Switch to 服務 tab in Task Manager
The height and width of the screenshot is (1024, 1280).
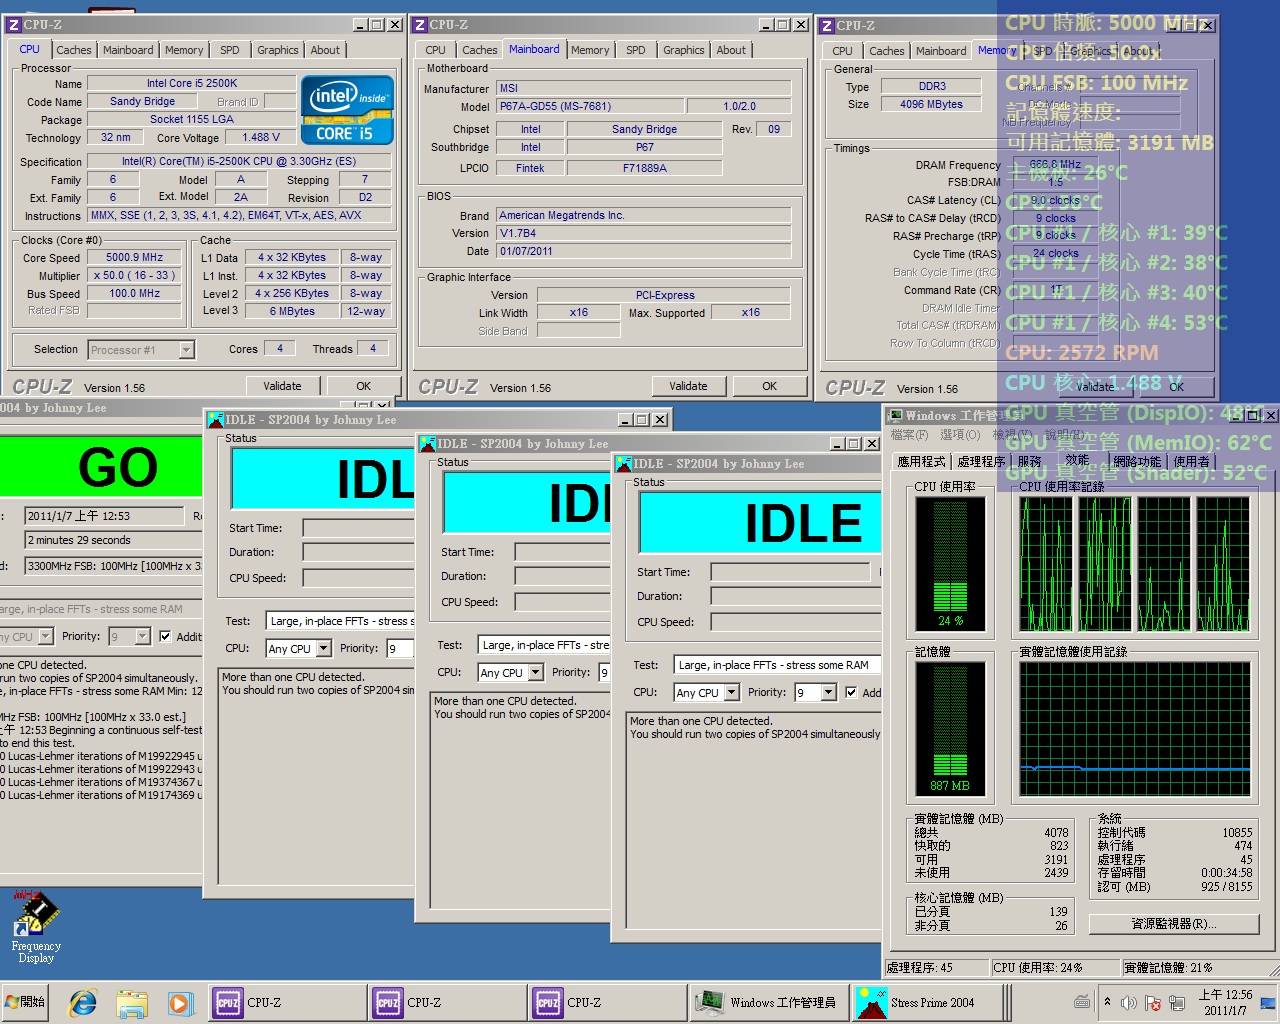[1030, 461]
